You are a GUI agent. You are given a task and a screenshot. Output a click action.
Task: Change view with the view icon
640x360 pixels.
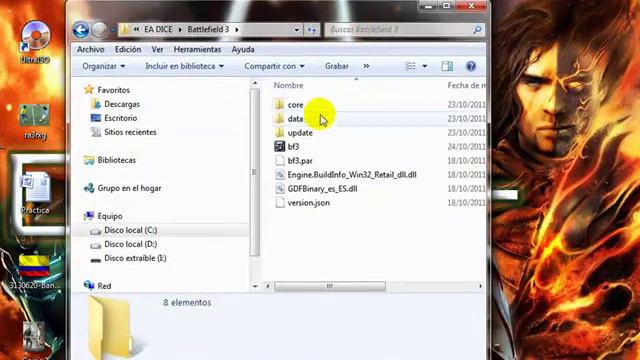[x=410, y=66]
